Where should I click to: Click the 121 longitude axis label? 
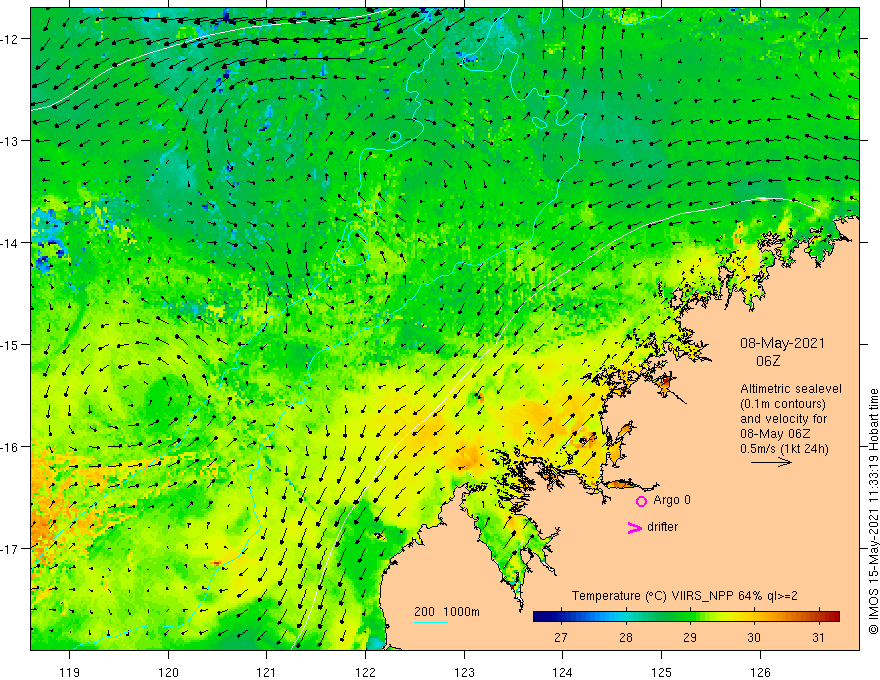tap(267, 672)
